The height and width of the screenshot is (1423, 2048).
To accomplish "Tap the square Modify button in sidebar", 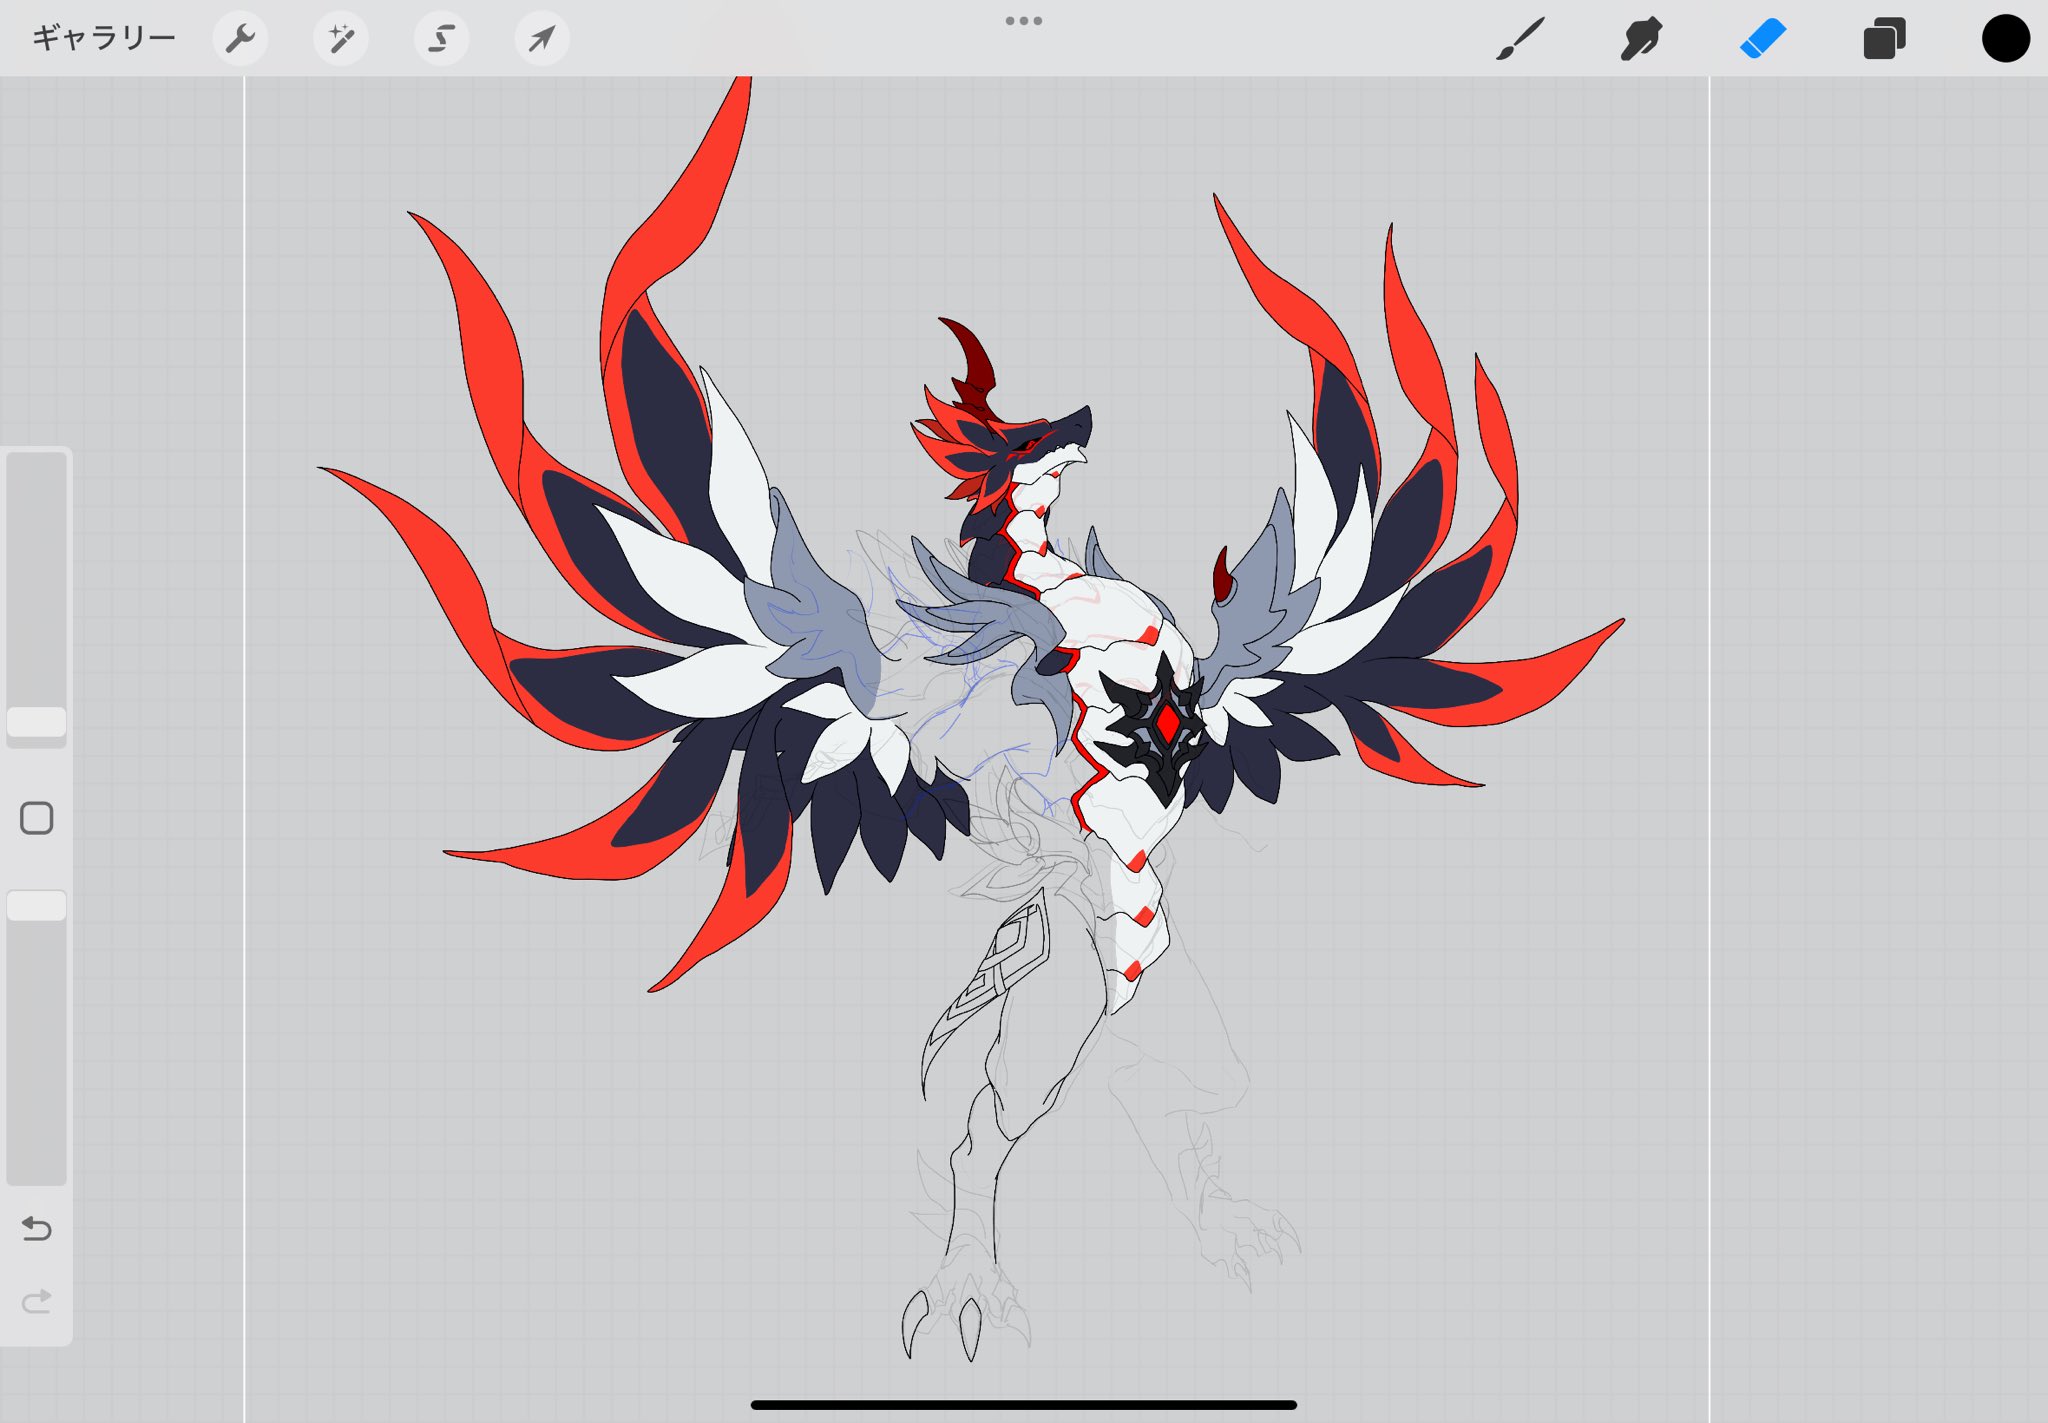I will click(37, 818).
